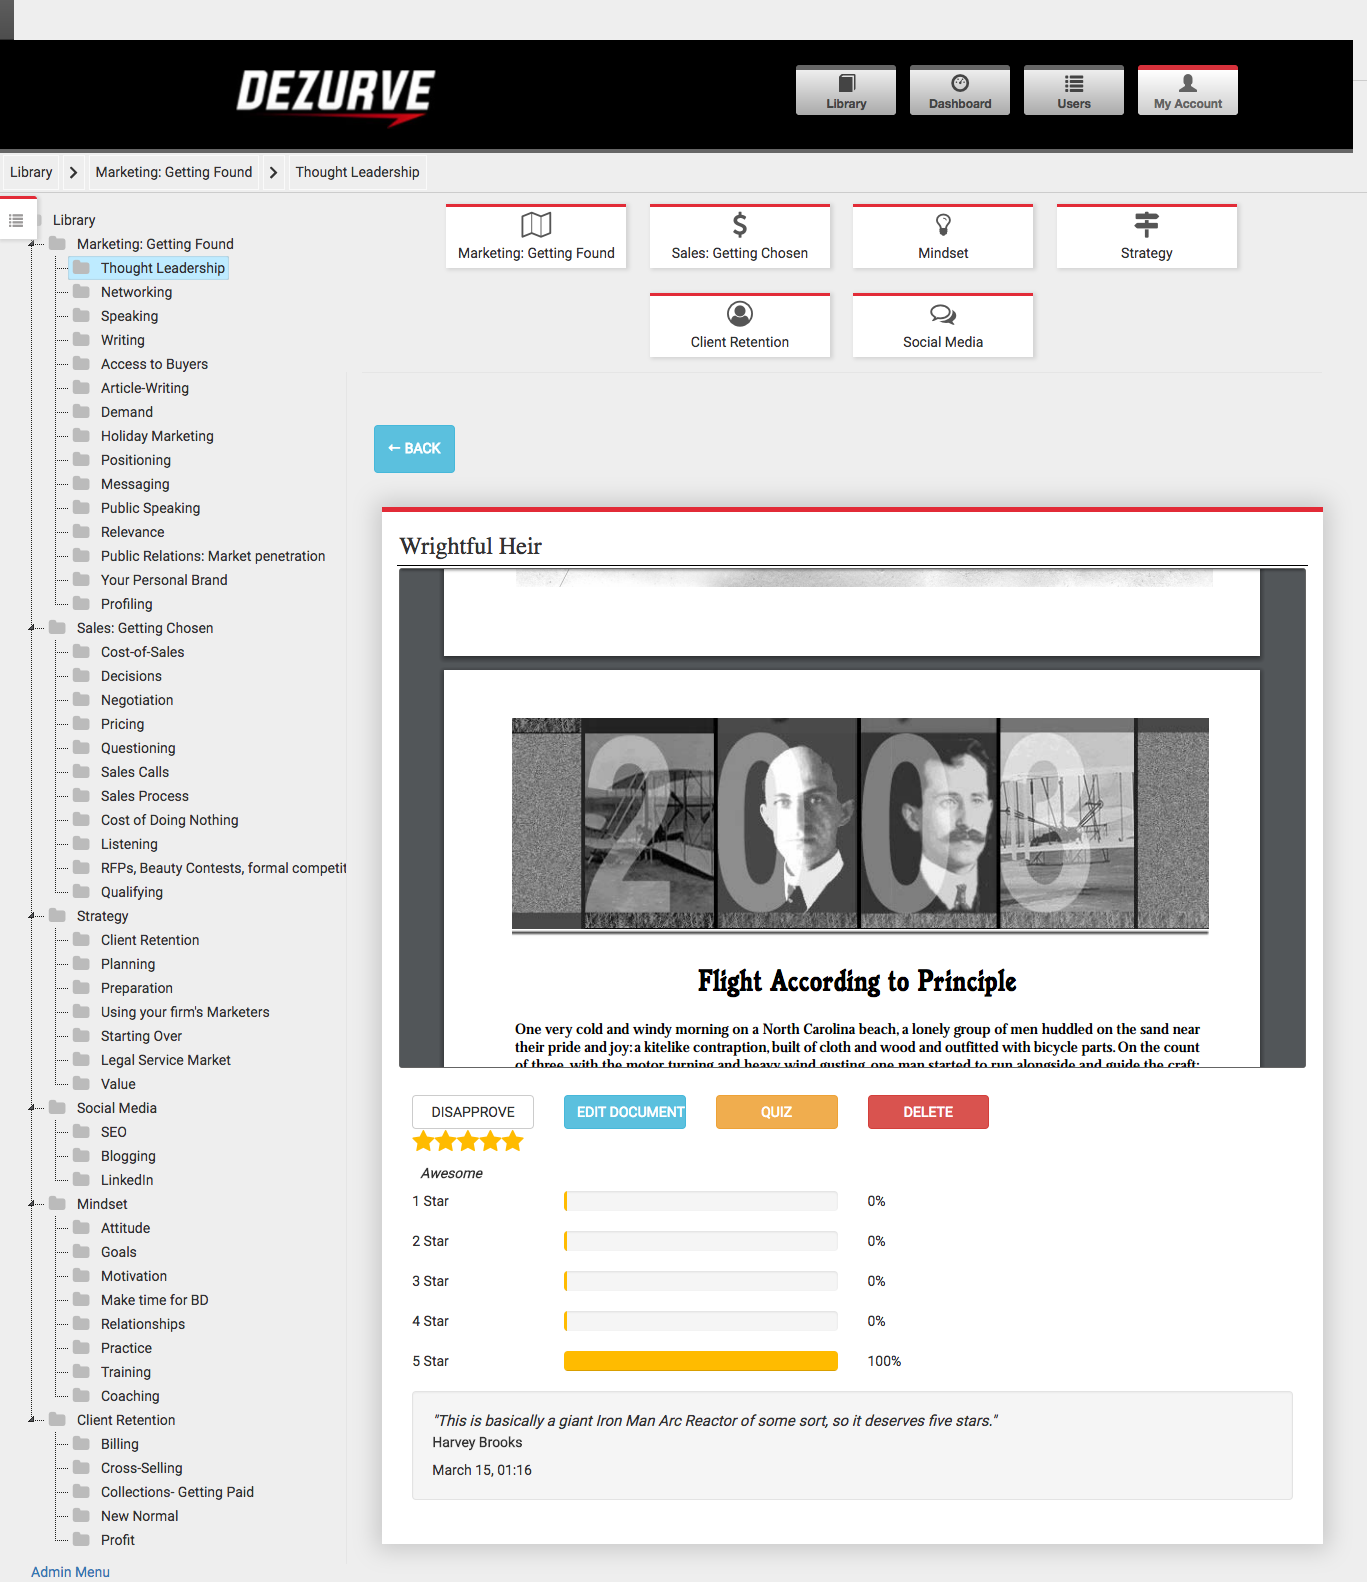Image resolution: width=1367 pixels, height=1582 pixels.
Task: Click the Back button
Action: (414, 449)
